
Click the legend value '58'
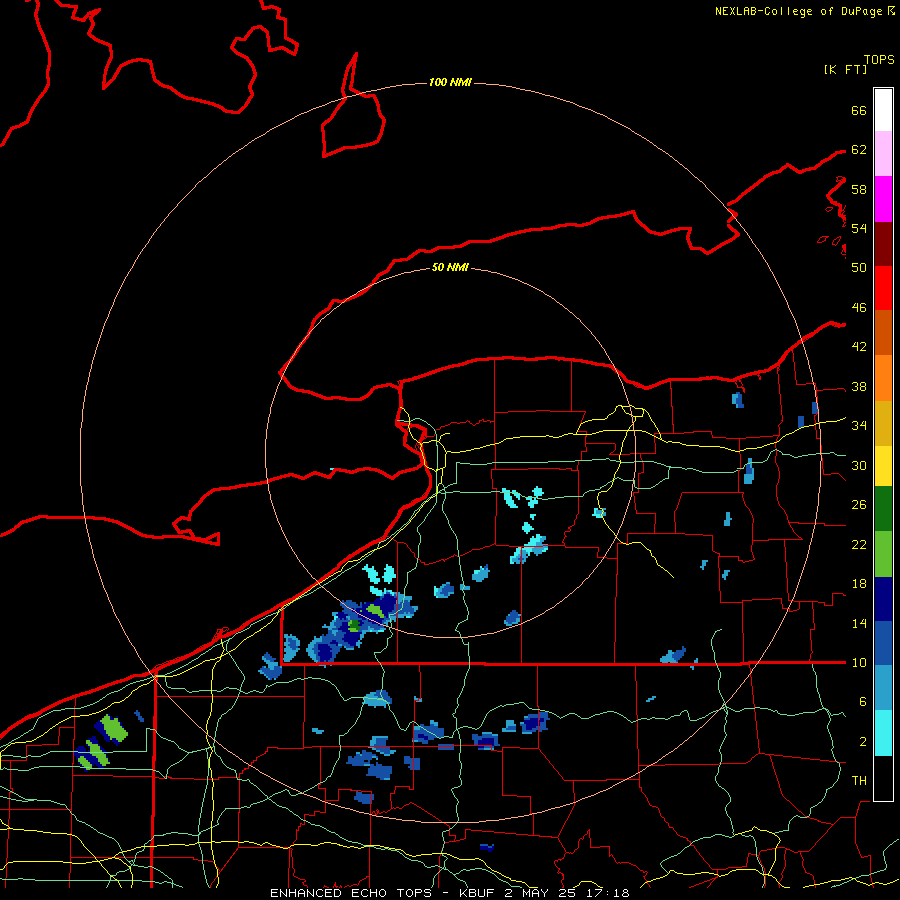point(859,189)
